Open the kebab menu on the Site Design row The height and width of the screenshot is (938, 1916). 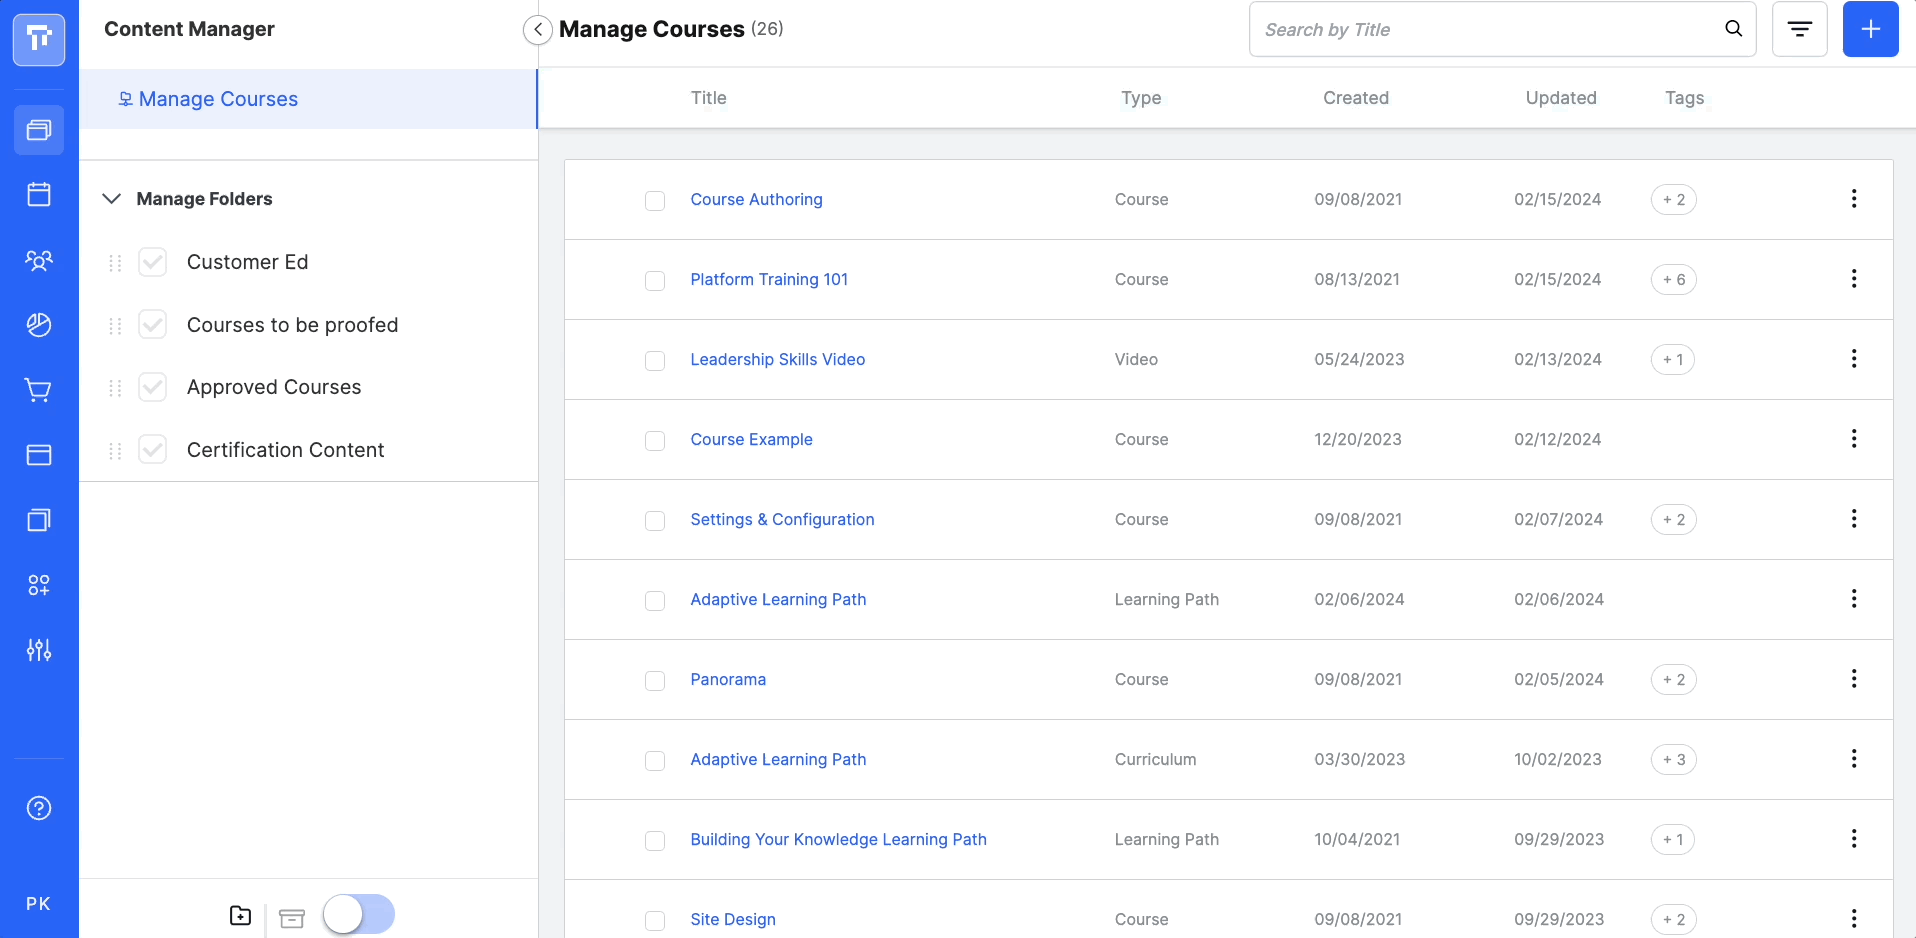tap(1853, 918)
